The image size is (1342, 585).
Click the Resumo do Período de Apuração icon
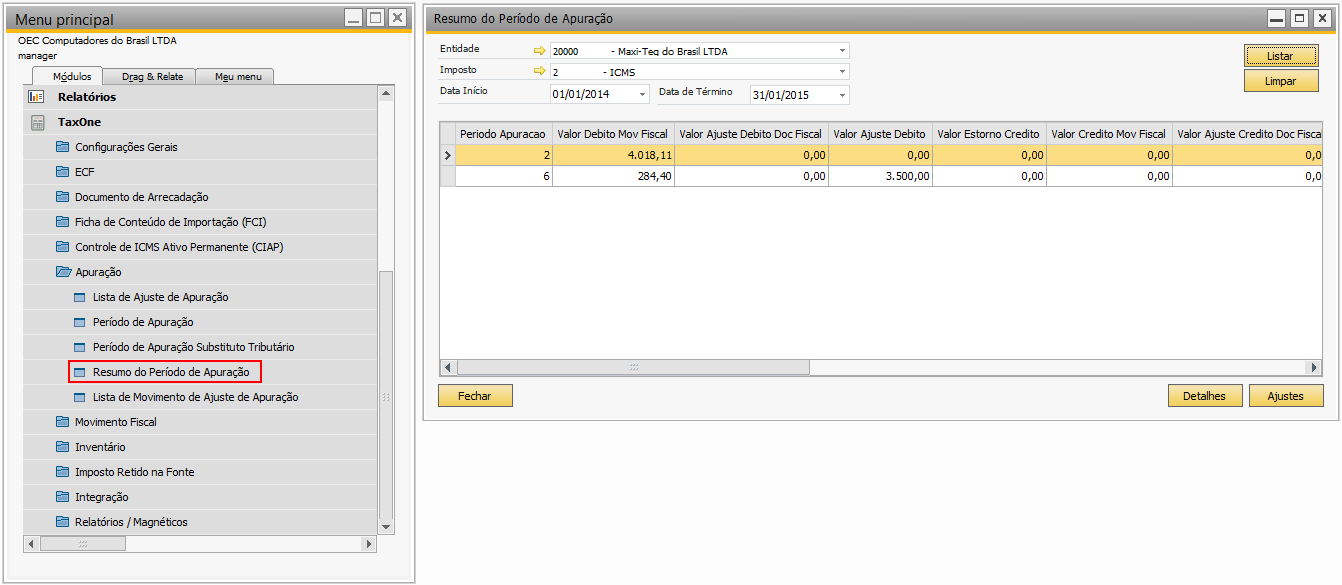tap(81, 372)
